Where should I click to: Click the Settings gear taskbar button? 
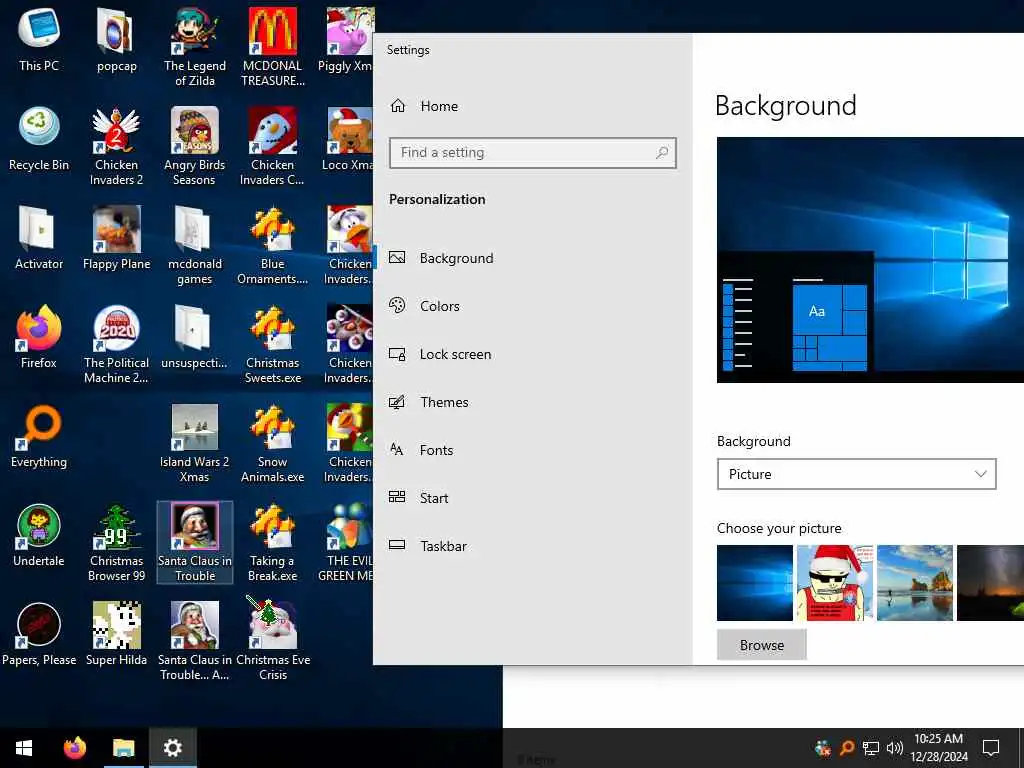pyautogui.click(x=172, y=748)
